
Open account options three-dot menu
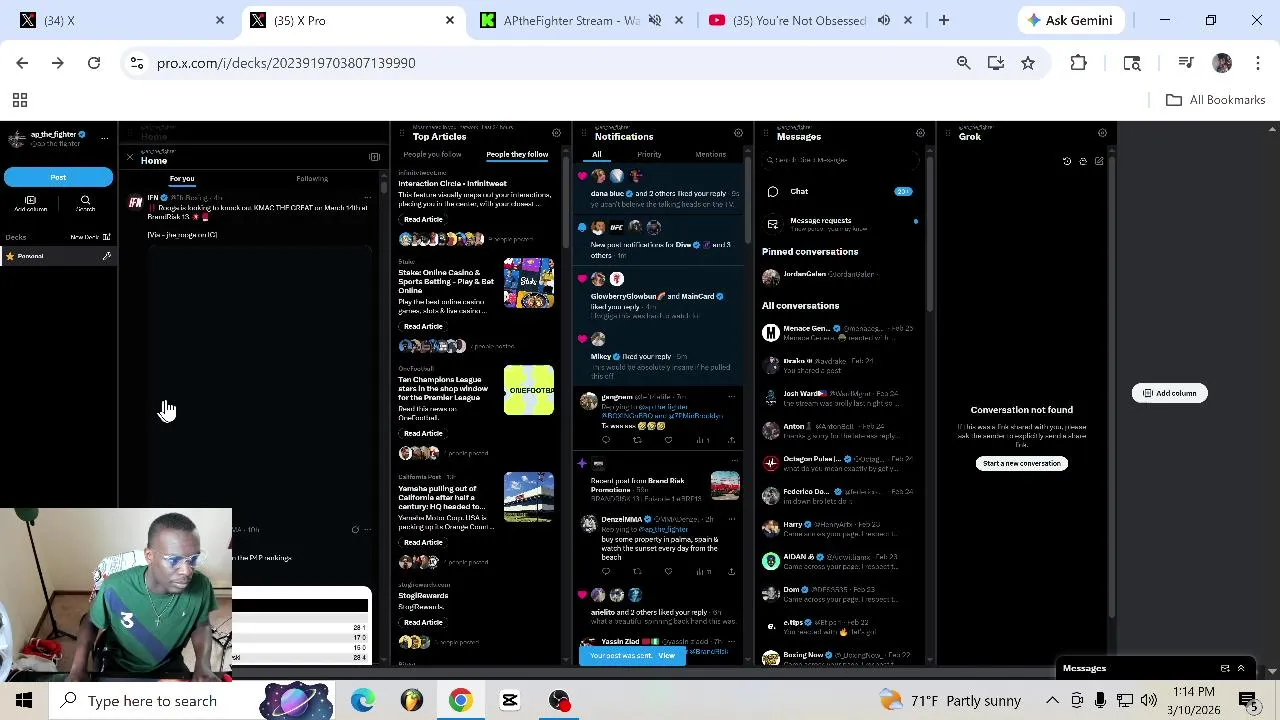point(104,138)
